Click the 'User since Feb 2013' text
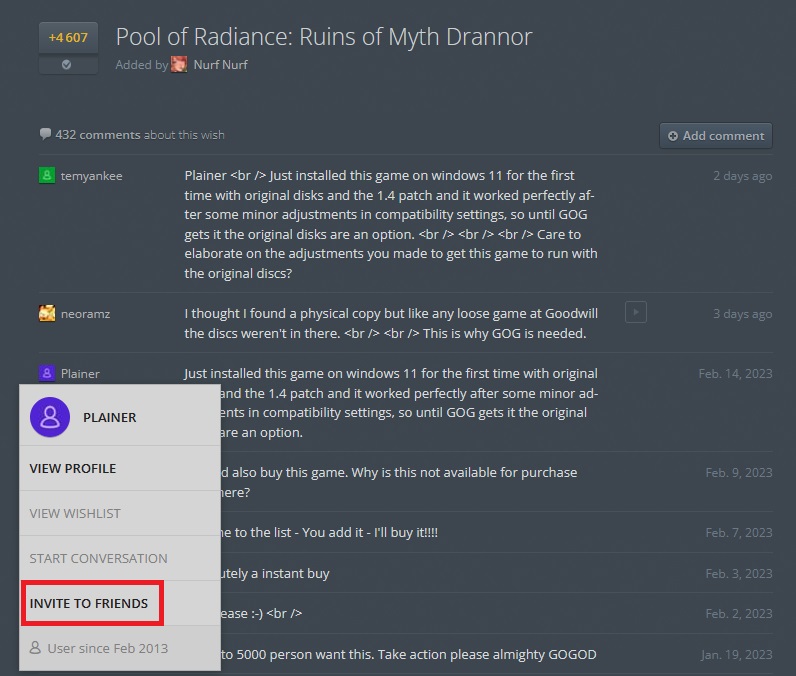796x676 pixels. 108,648
